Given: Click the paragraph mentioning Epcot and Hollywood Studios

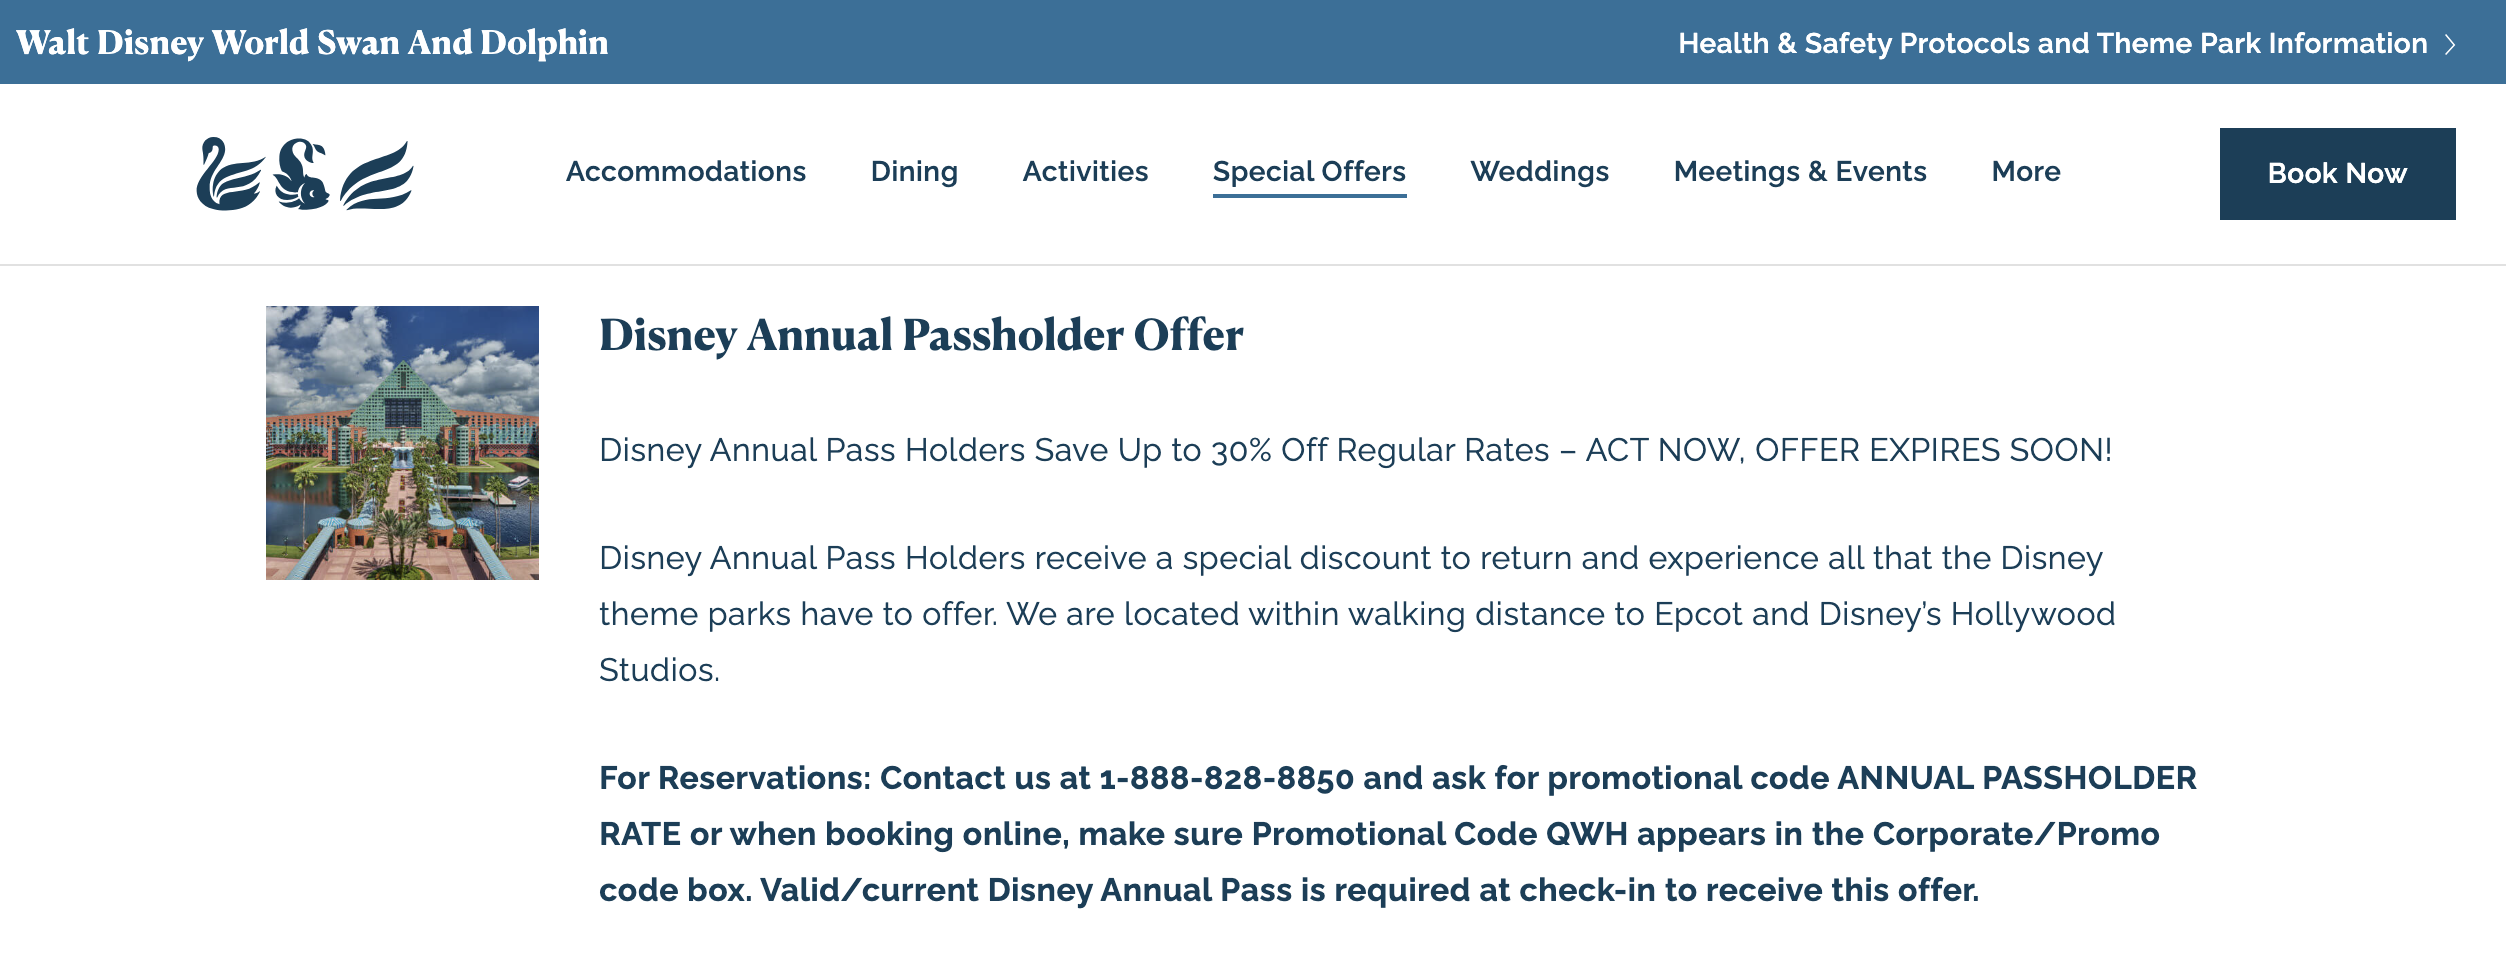Looking at the screenshot, I should point(1356,614).
